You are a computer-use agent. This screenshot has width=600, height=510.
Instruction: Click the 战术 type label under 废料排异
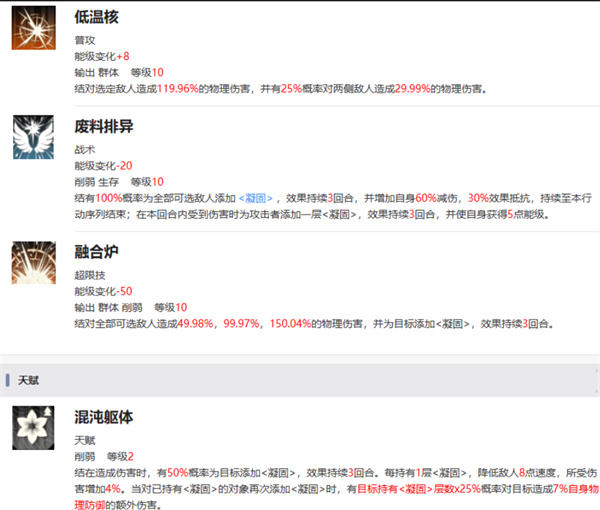tap(84, 149)
